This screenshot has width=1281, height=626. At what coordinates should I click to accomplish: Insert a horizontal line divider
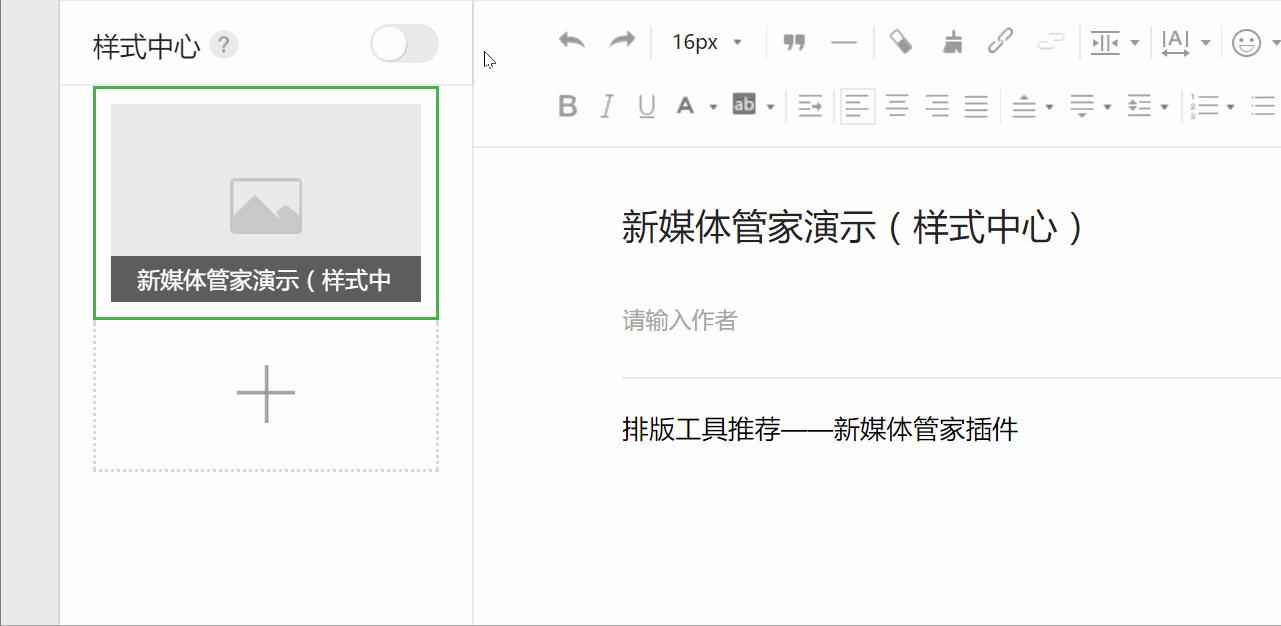click(845, 41)
